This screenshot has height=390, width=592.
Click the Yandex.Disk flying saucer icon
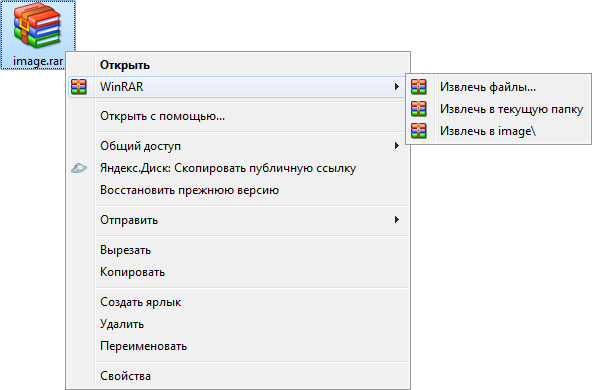pyautogui.click(x=79, y=168)
